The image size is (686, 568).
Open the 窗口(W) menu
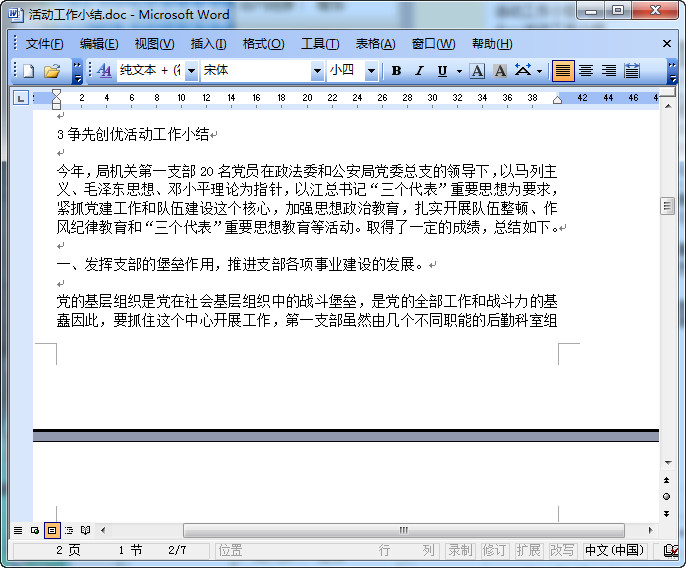[x=433, y=44]
